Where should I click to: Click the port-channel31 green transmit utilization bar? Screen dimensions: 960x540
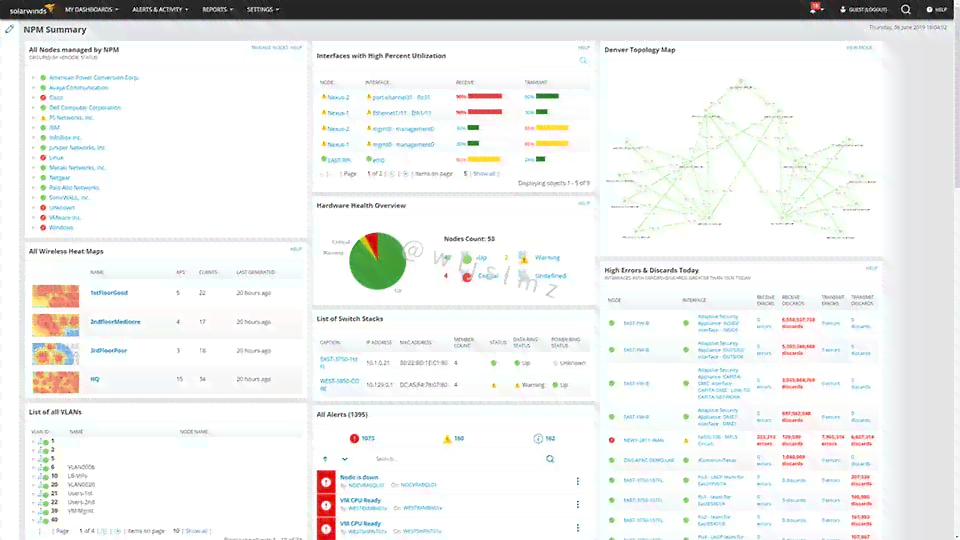tap(547, 96)
